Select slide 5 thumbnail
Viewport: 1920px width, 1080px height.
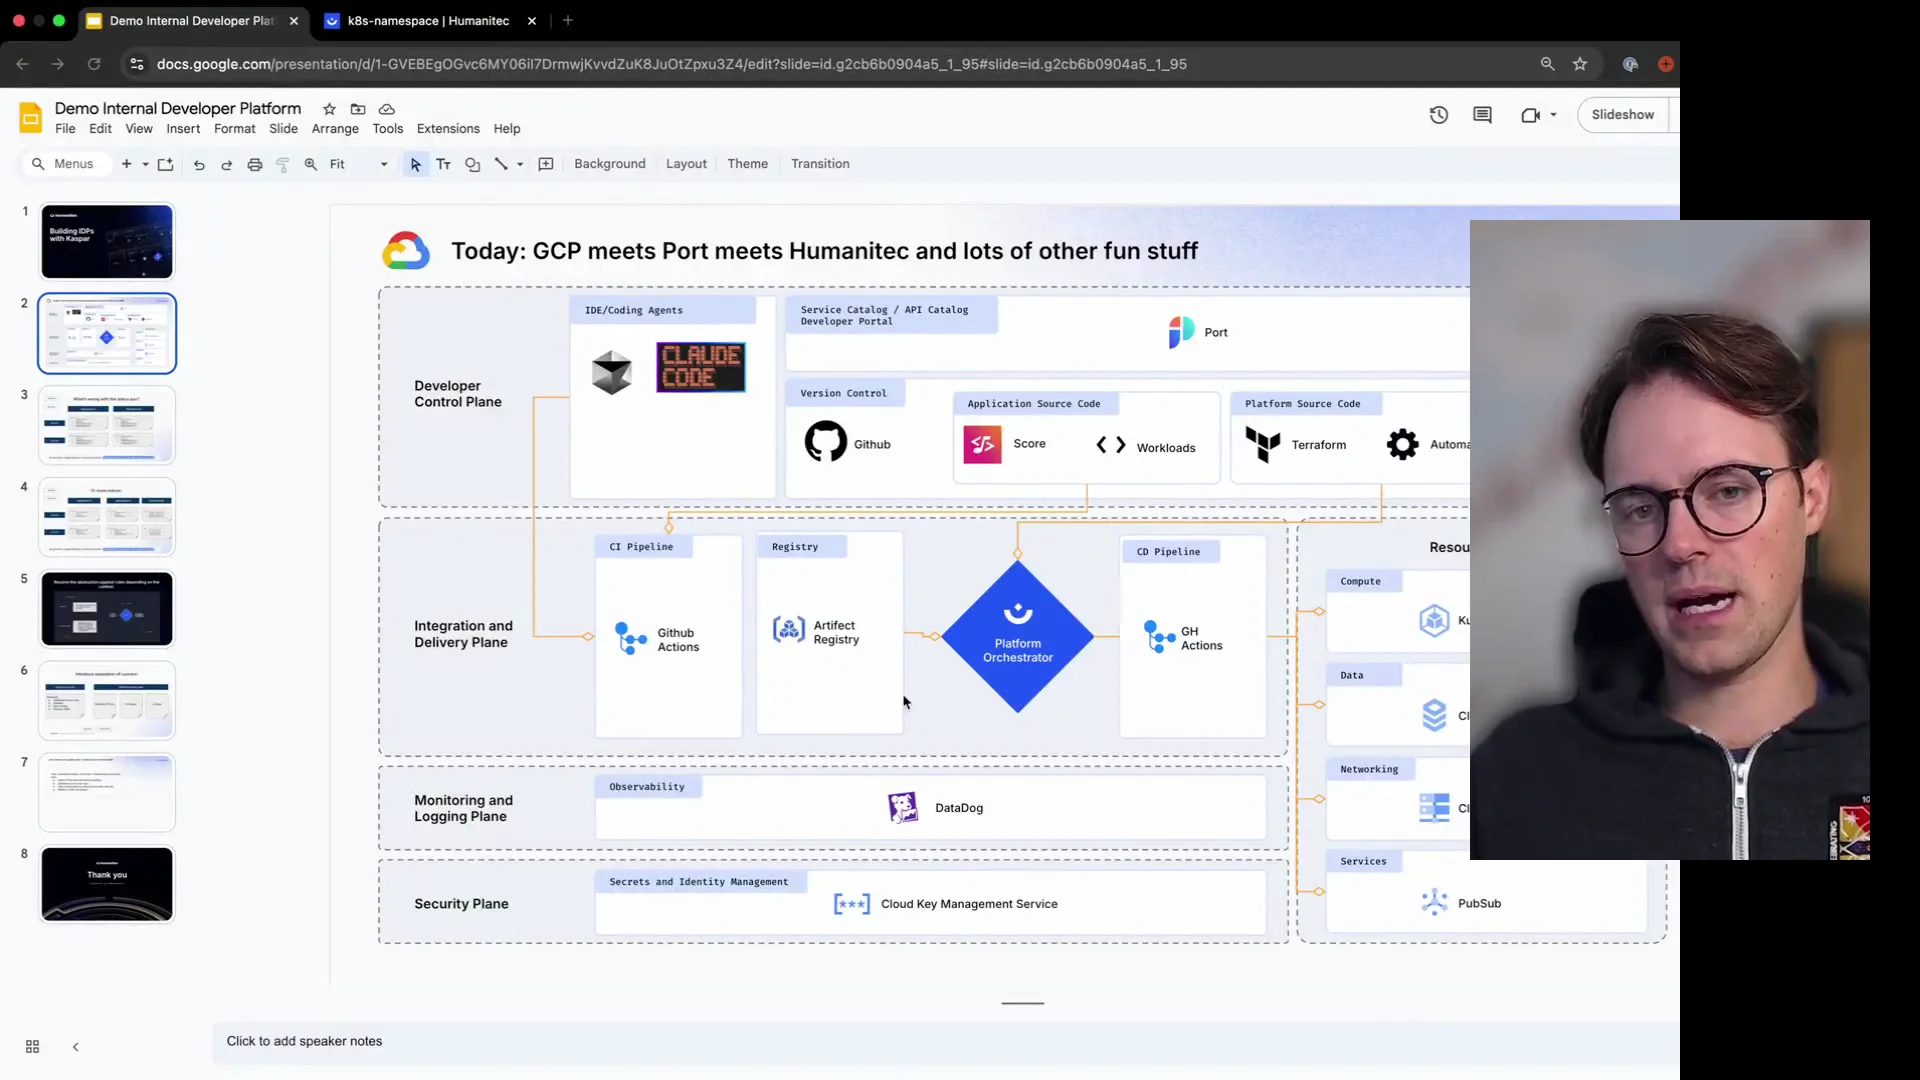click(107, 609)
